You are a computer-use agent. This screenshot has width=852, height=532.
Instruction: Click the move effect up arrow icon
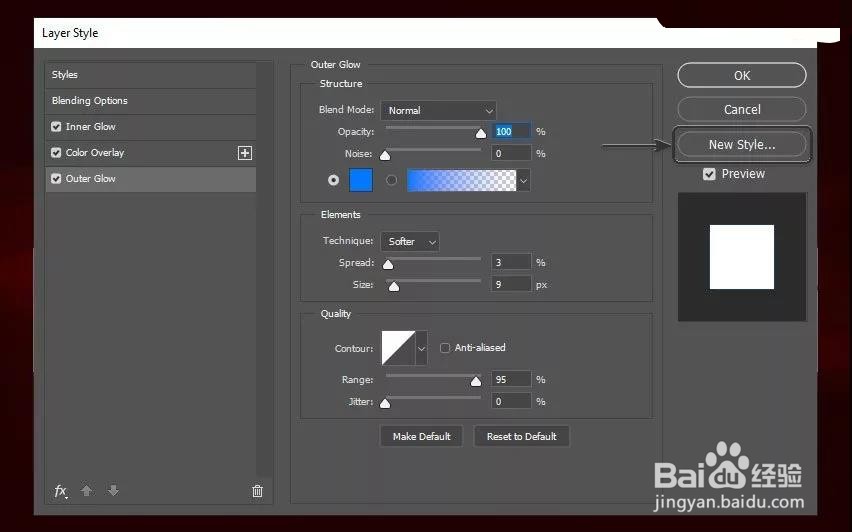tap(86, 491)
